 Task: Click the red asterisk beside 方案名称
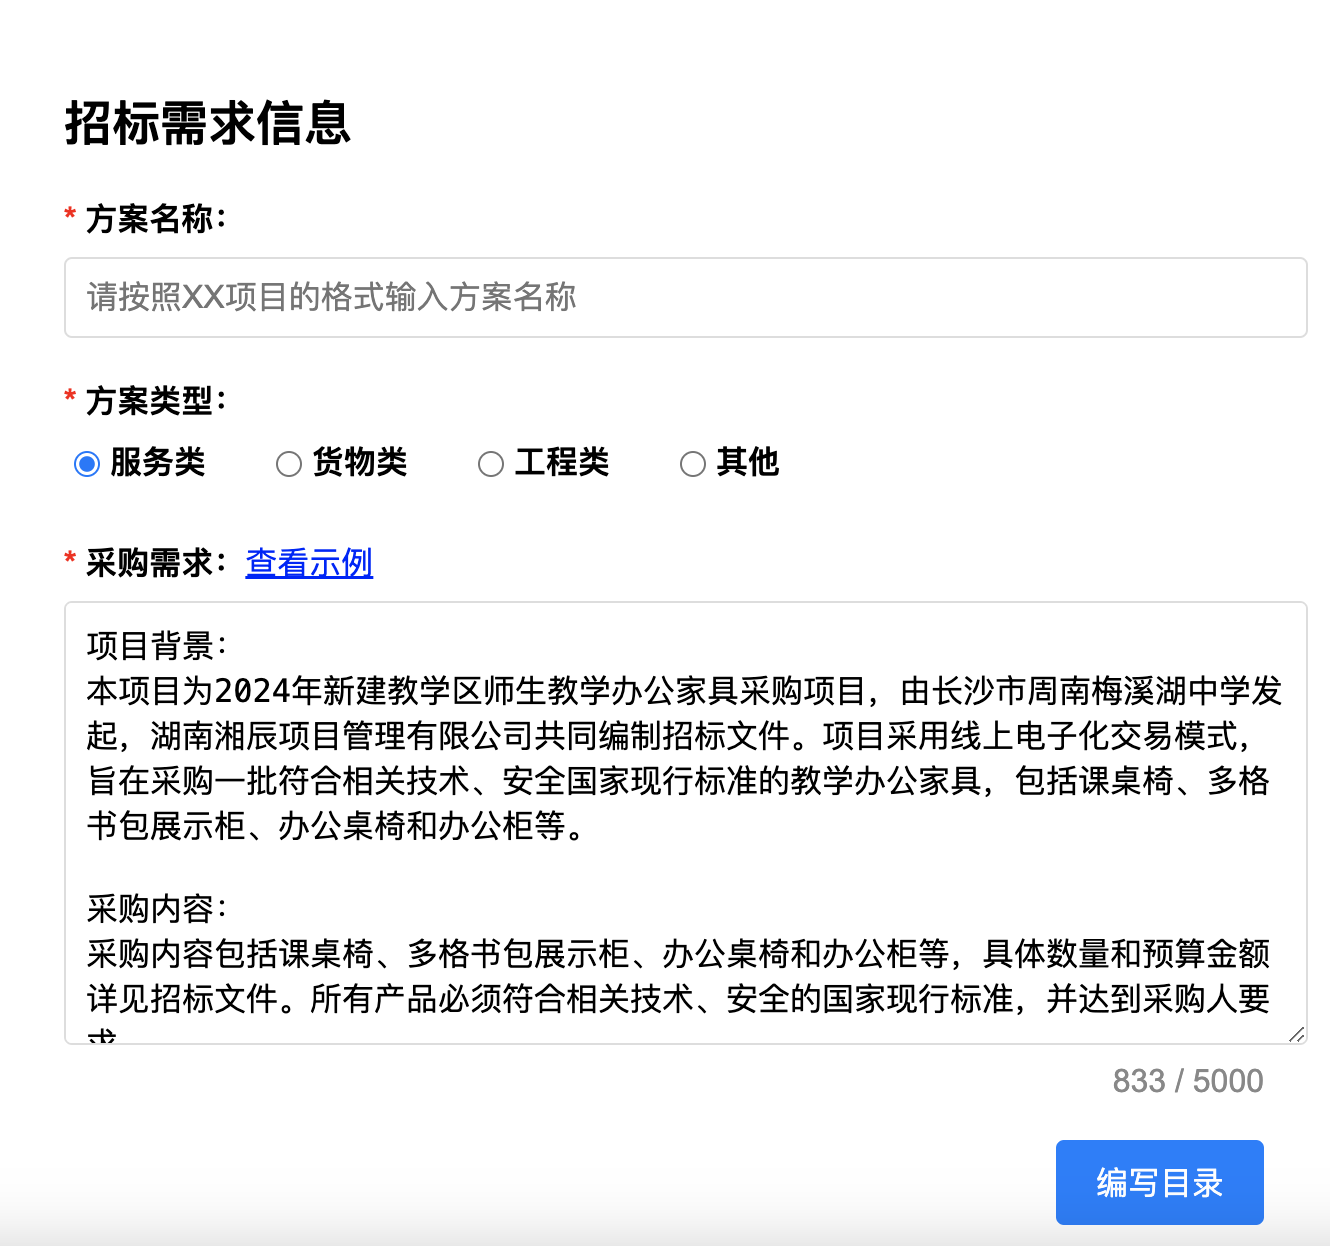tap(69, 213)
